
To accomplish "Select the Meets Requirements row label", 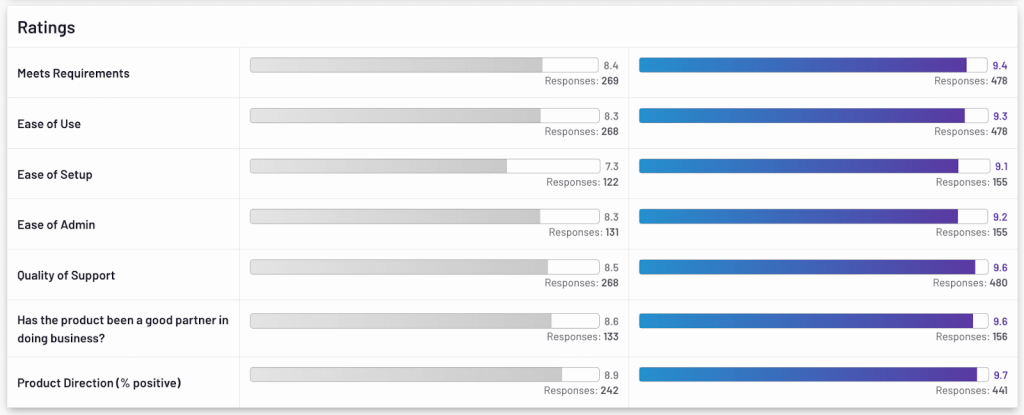I will [x=73, y=73].
